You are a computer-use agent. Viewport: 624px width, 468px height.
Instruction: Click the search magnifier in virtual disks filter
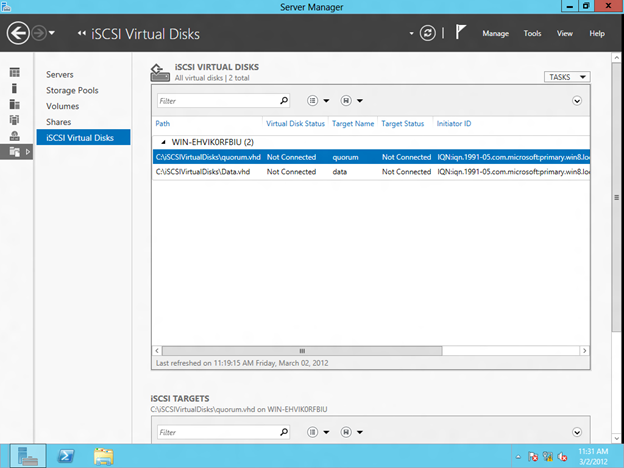click(284, 100)
